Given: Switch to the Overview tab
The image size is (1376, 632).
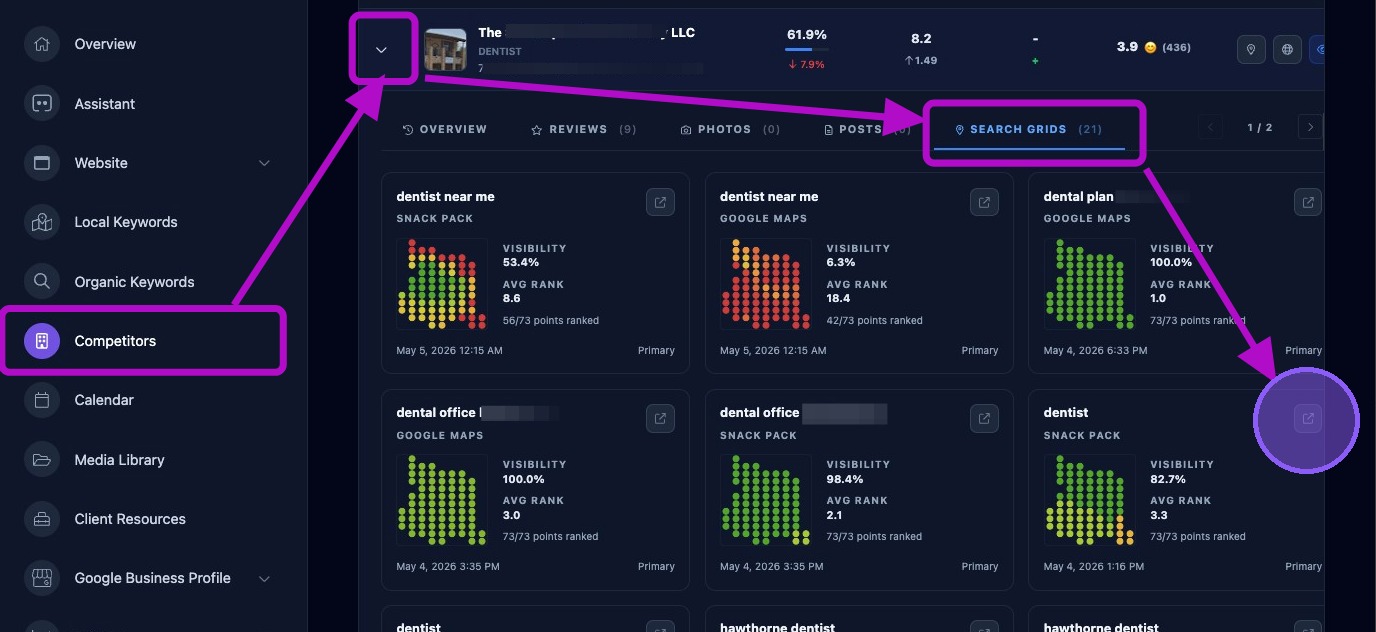Looking at the screenshot, I should [x=444, y=130].
